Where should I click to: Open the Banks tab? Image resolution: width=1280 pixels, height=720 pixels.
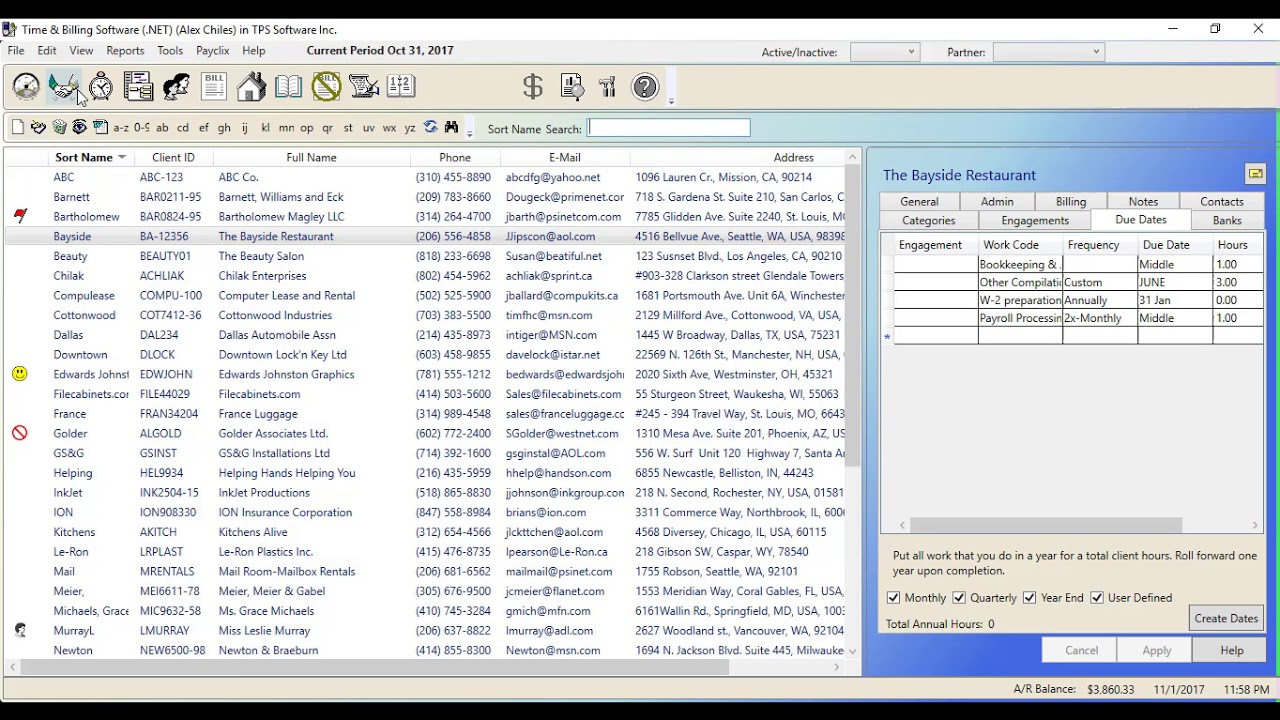pos(1227,221)
